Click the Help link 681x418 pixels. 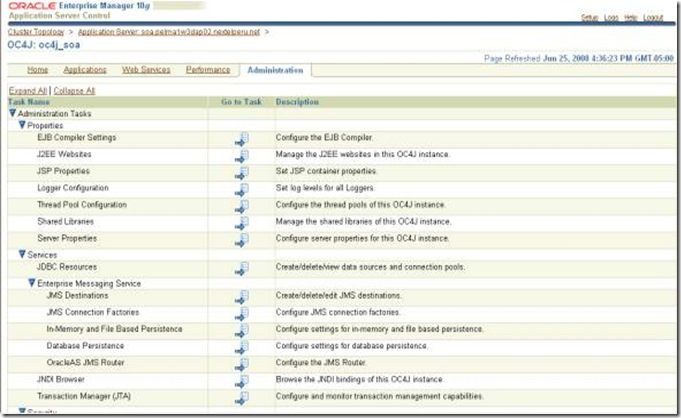pyautogui.click(x=631, y=18)
